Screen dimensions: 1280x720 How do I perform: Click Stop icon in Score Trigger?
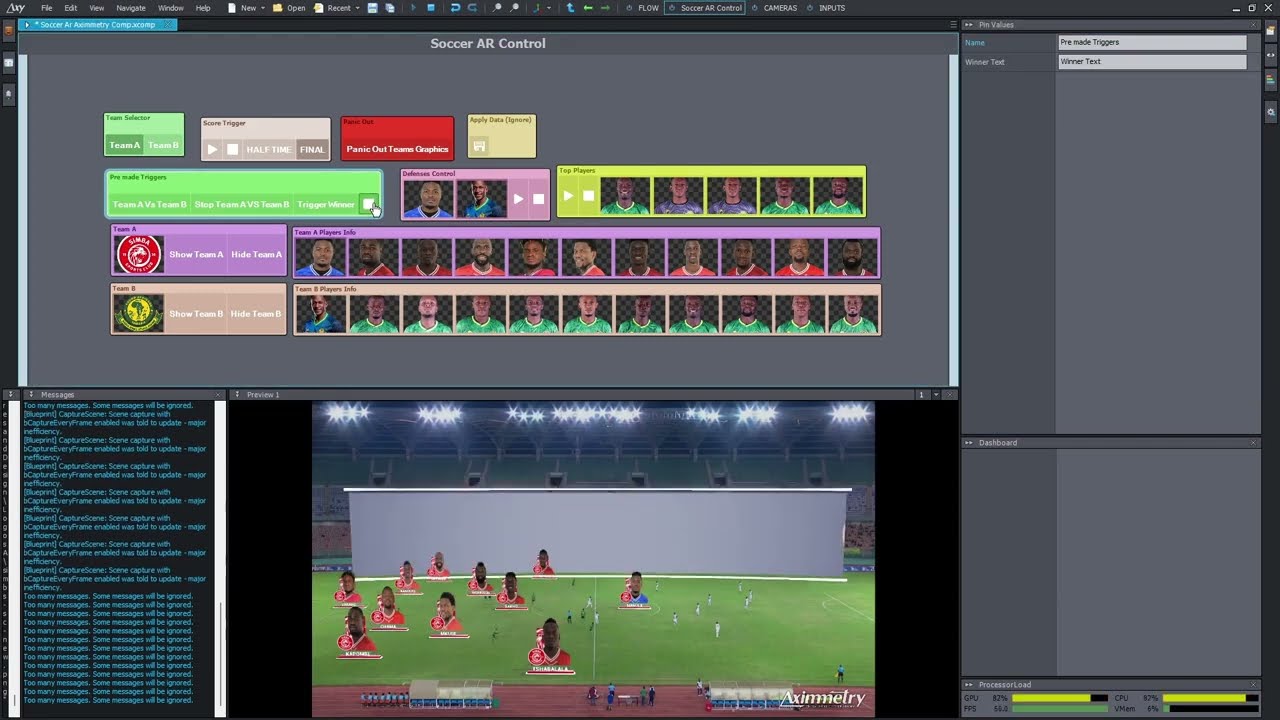[232, 149]
